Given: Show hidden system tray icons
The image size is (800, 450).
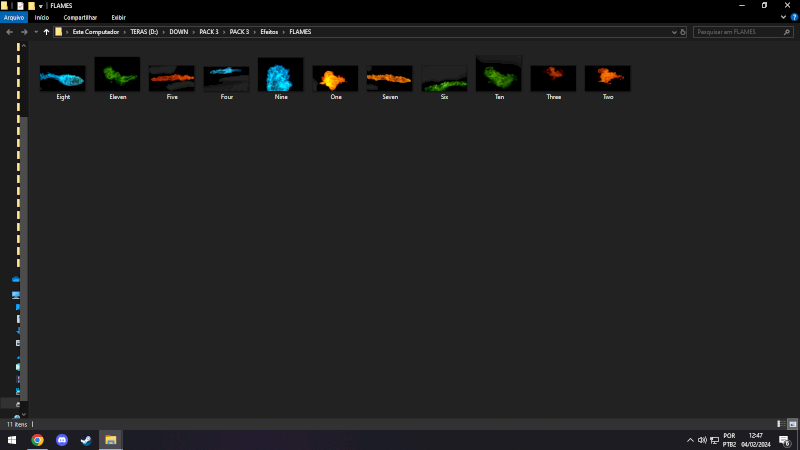Looking at the screenshot, I should click(690, 440).
